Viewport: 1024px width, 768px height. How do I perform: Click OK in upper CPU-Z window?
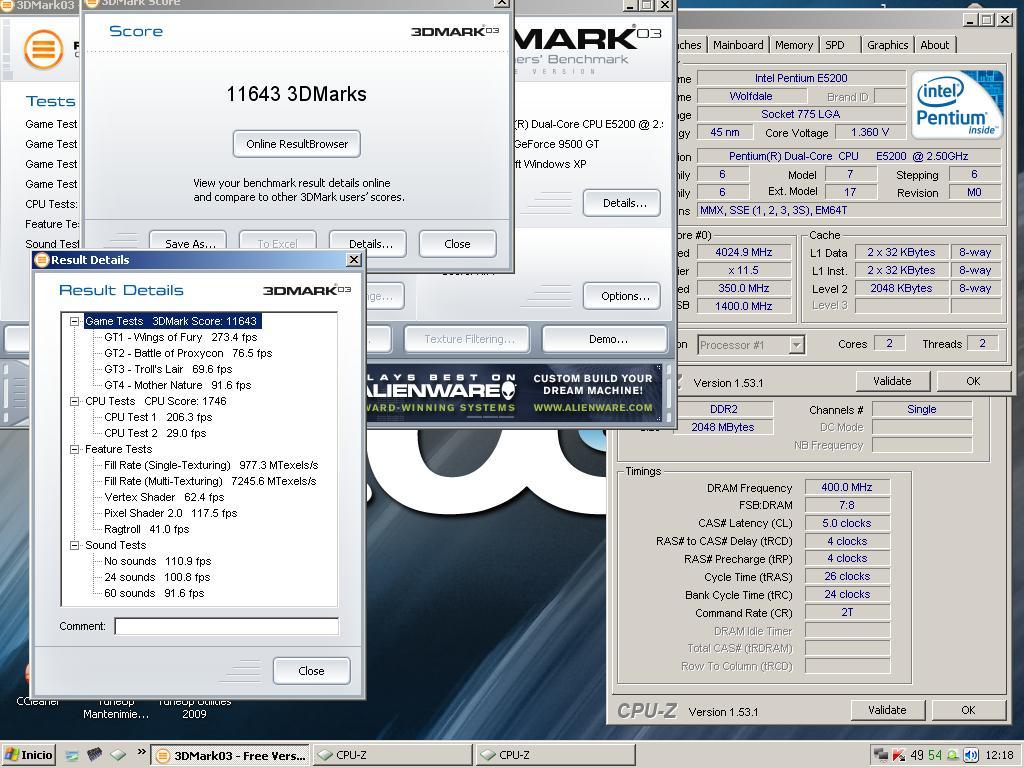click(973, 381)
